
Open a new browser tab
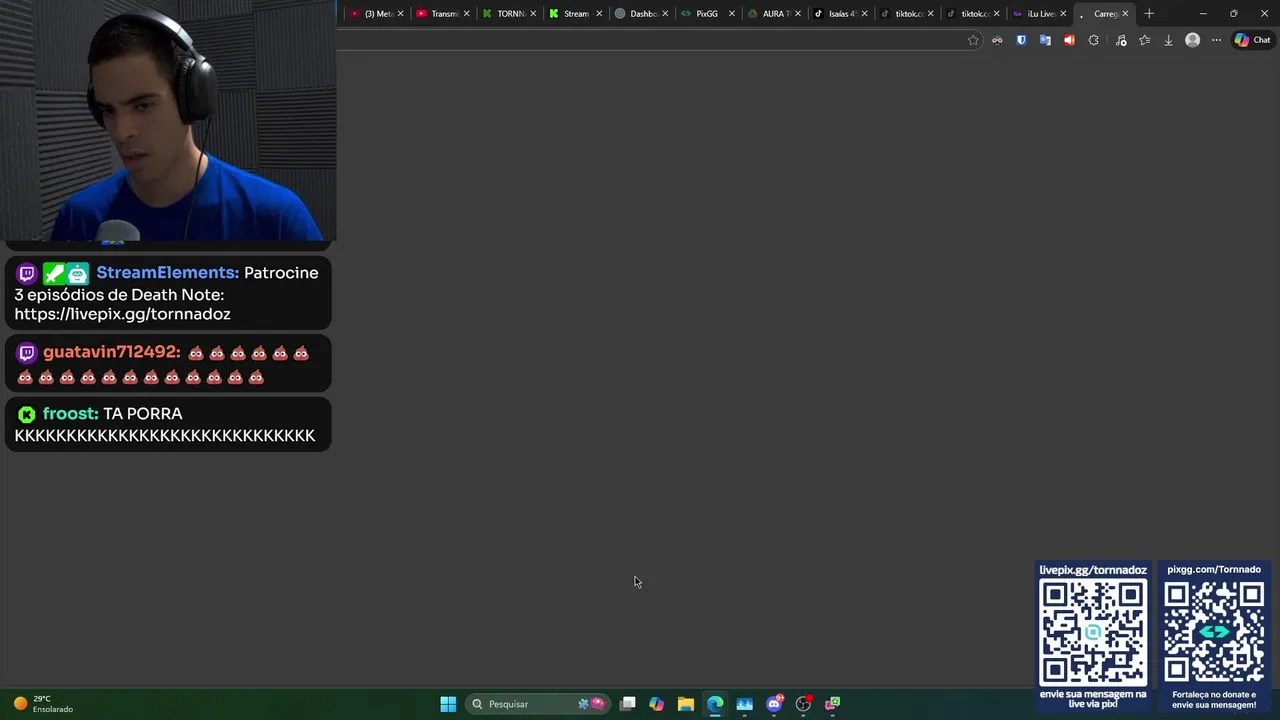point(1149,14)
